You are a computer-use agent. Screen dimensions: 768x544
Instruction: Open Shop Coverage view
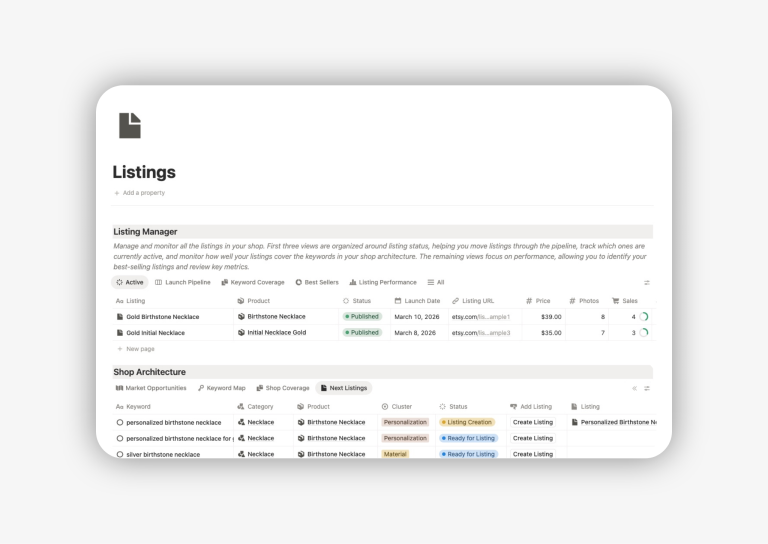pyautogui.click(x=283, y=388)
